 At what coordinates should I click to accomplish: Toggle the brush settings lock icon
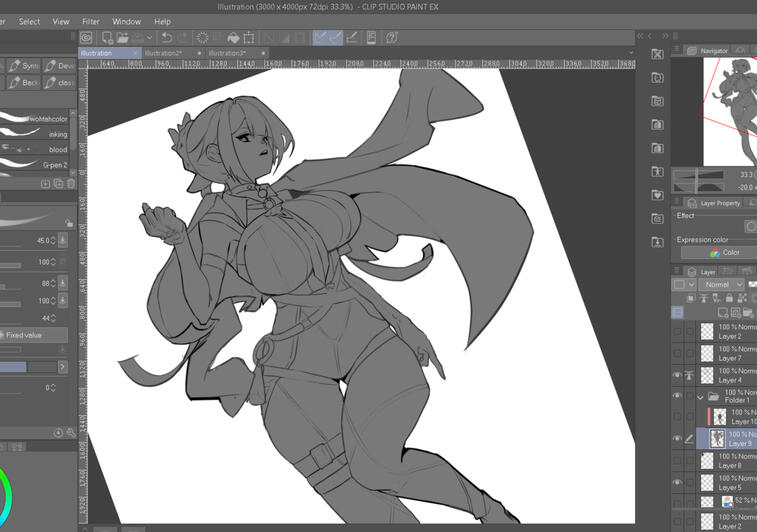pyautogui.click(x=69, y=223)
